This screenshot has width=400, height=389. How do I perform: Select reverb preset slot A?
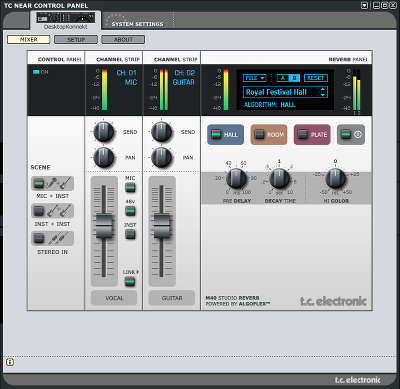(283, 78)
